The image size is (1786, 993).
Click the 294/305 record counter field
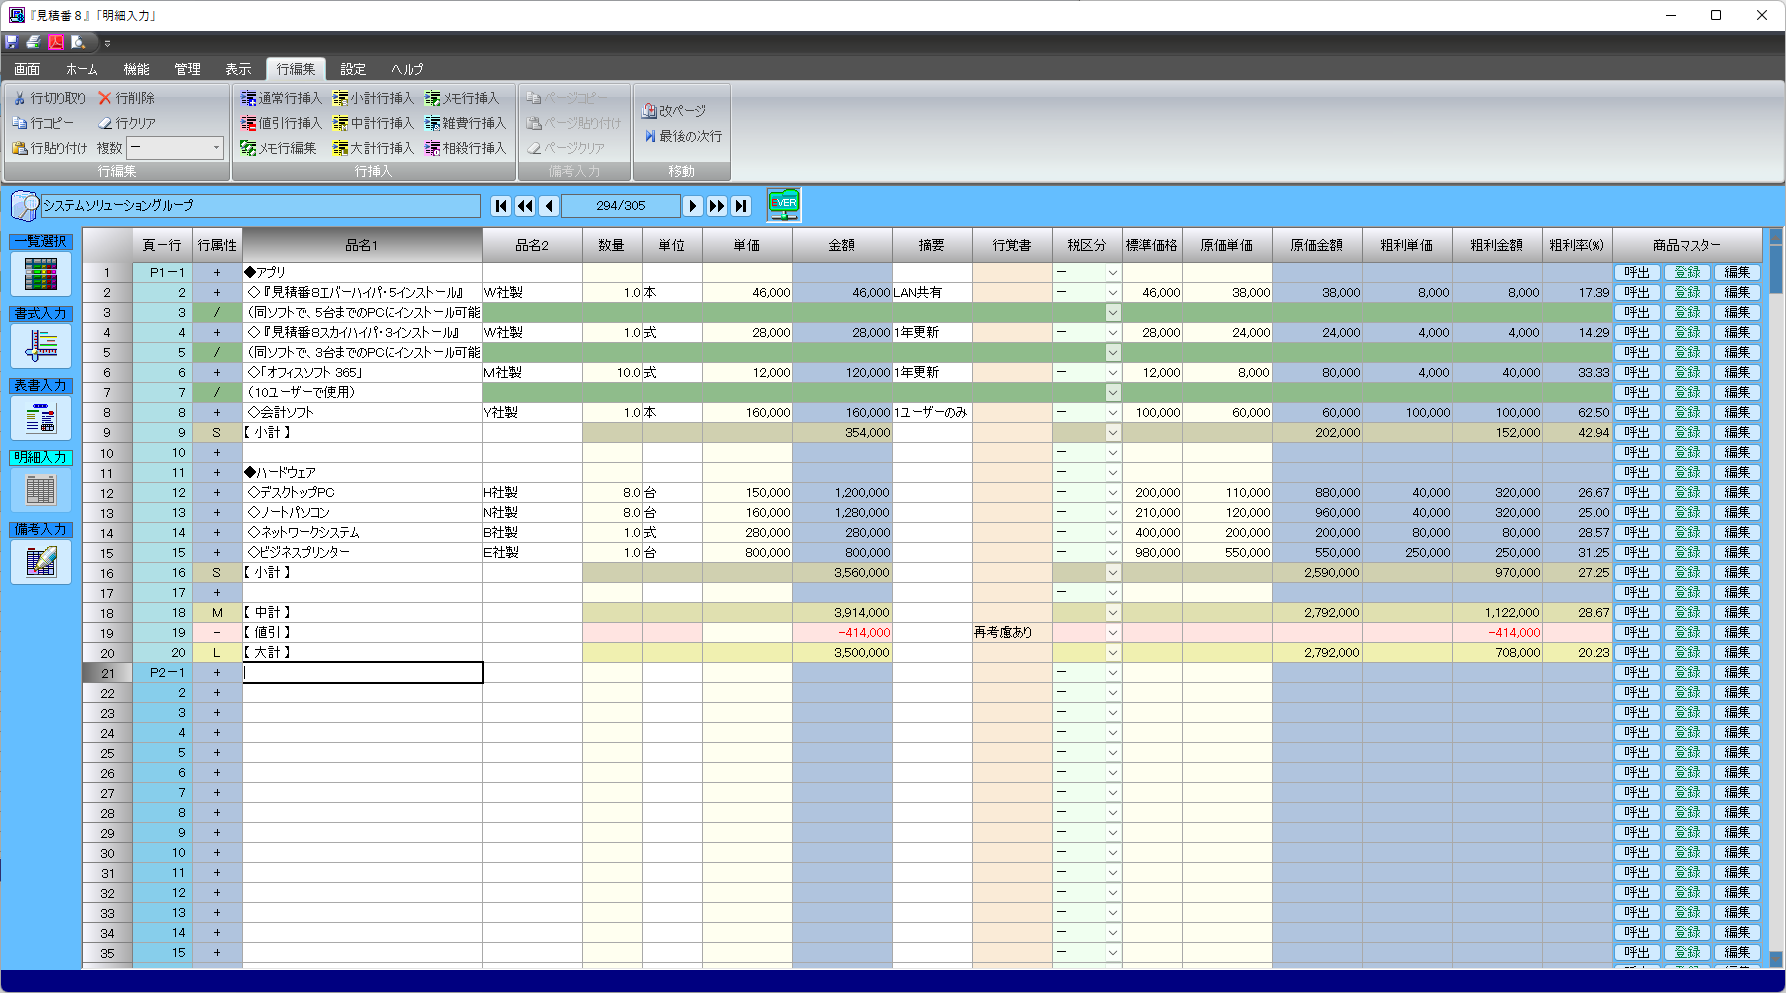coord(621,206)
